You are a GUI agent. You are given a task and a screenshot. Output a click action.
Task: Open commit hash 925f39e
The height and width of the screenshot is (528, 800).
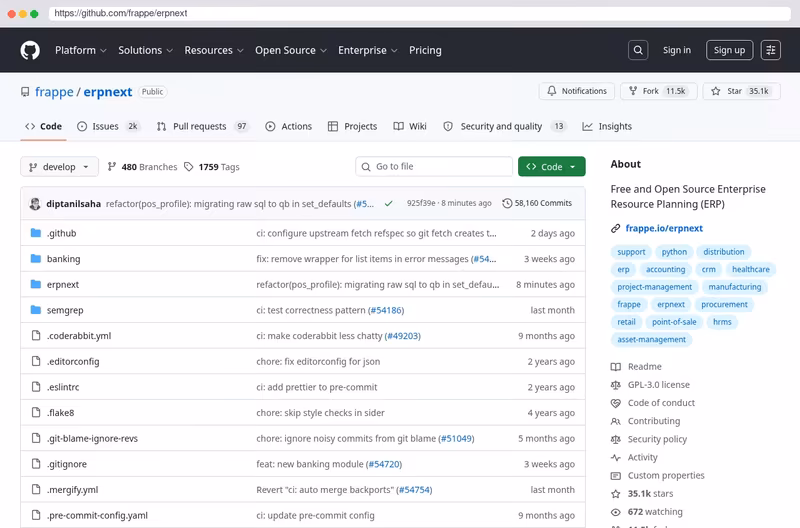(x=421, y=203)
